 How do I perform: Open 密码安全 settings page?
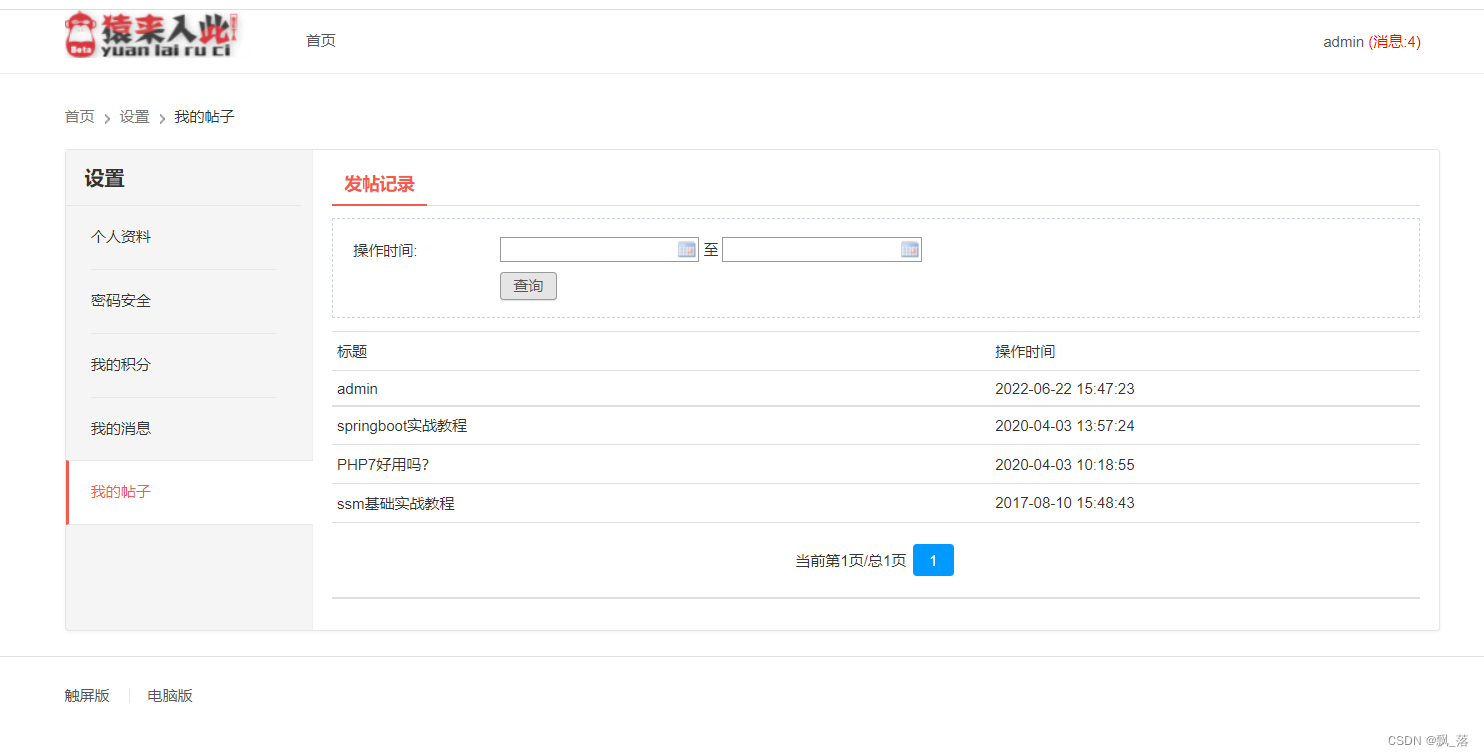[121, 300]
